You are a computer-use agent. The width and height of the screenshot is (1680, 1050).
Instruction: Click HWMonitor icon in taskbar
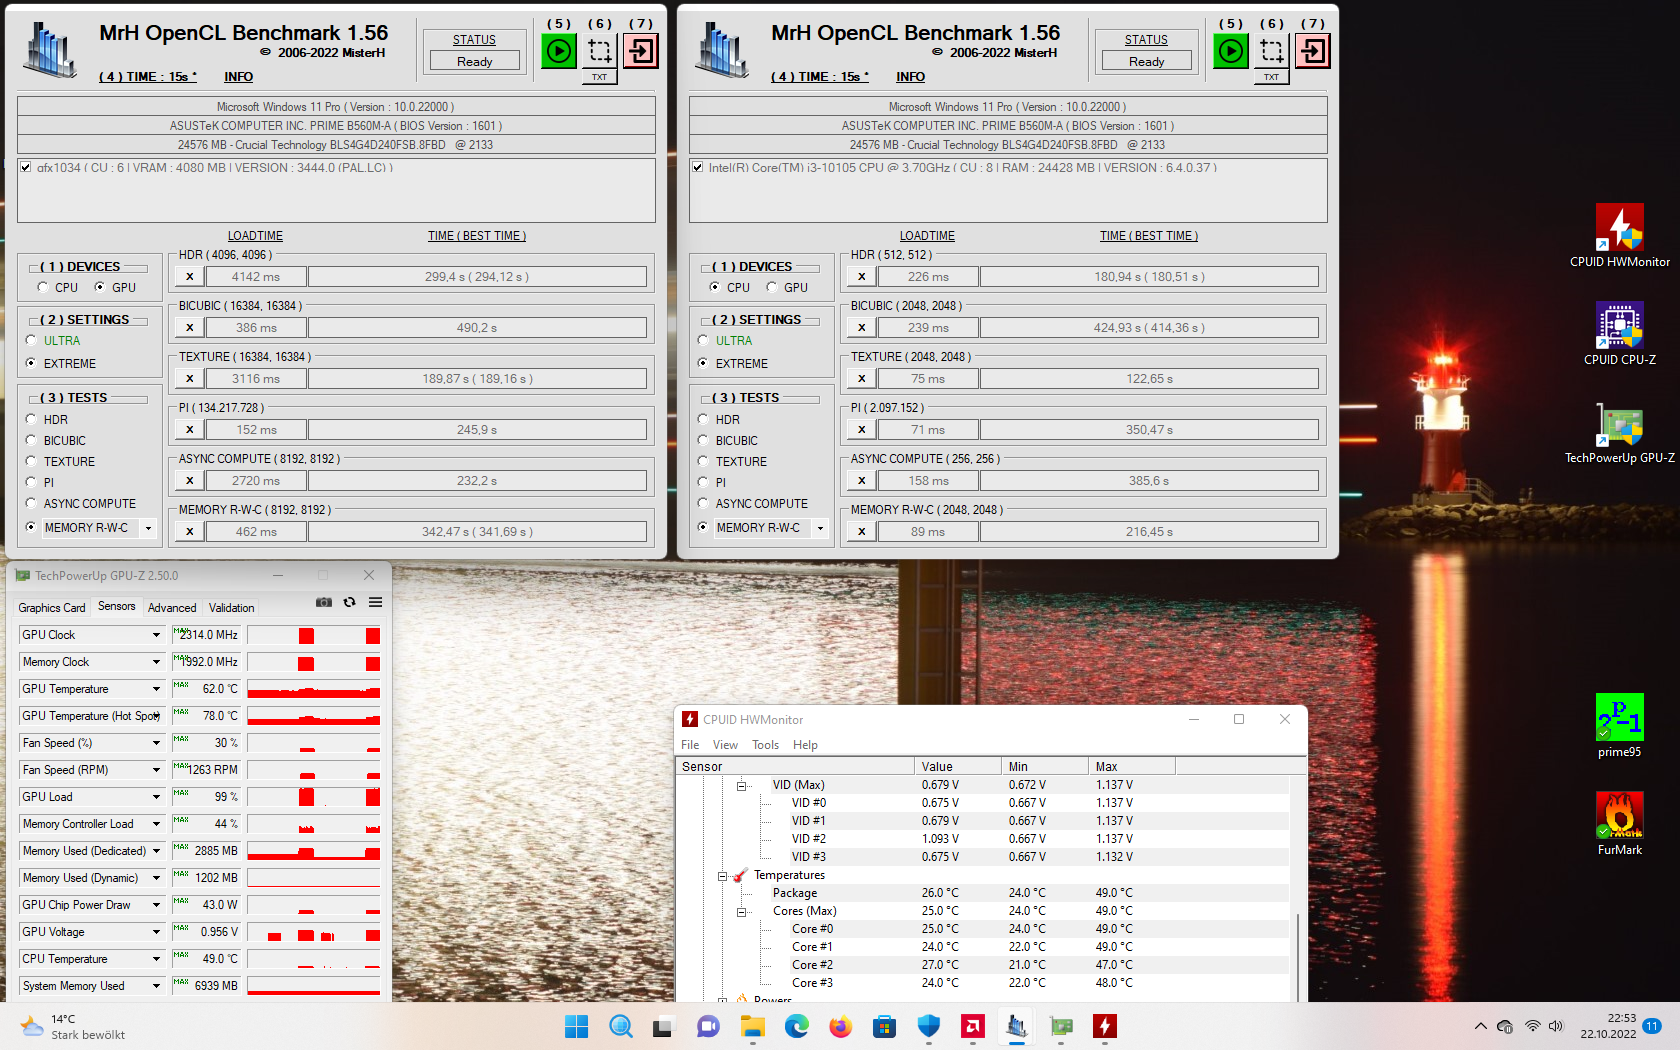pyautogui.click(x=1105, y=1026)
